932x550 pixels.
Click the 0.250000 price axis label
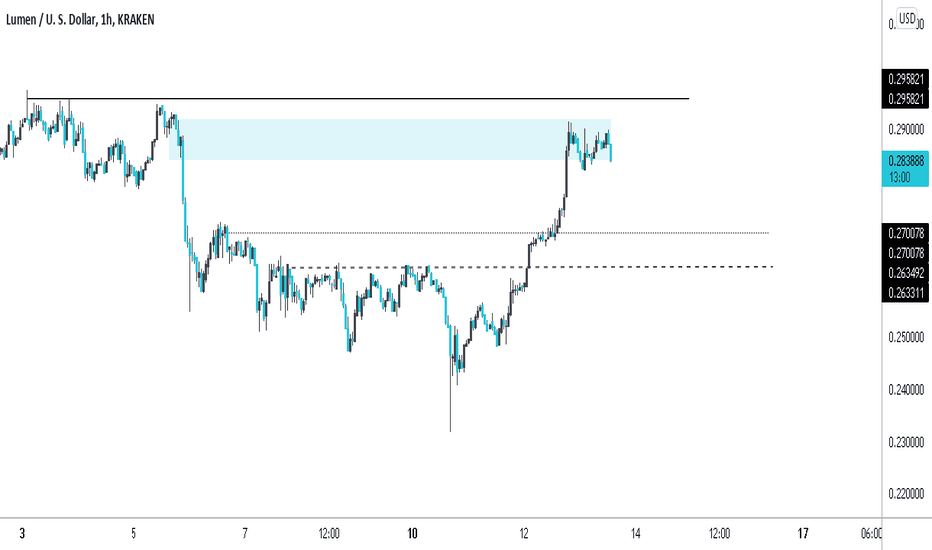point(906,337)
